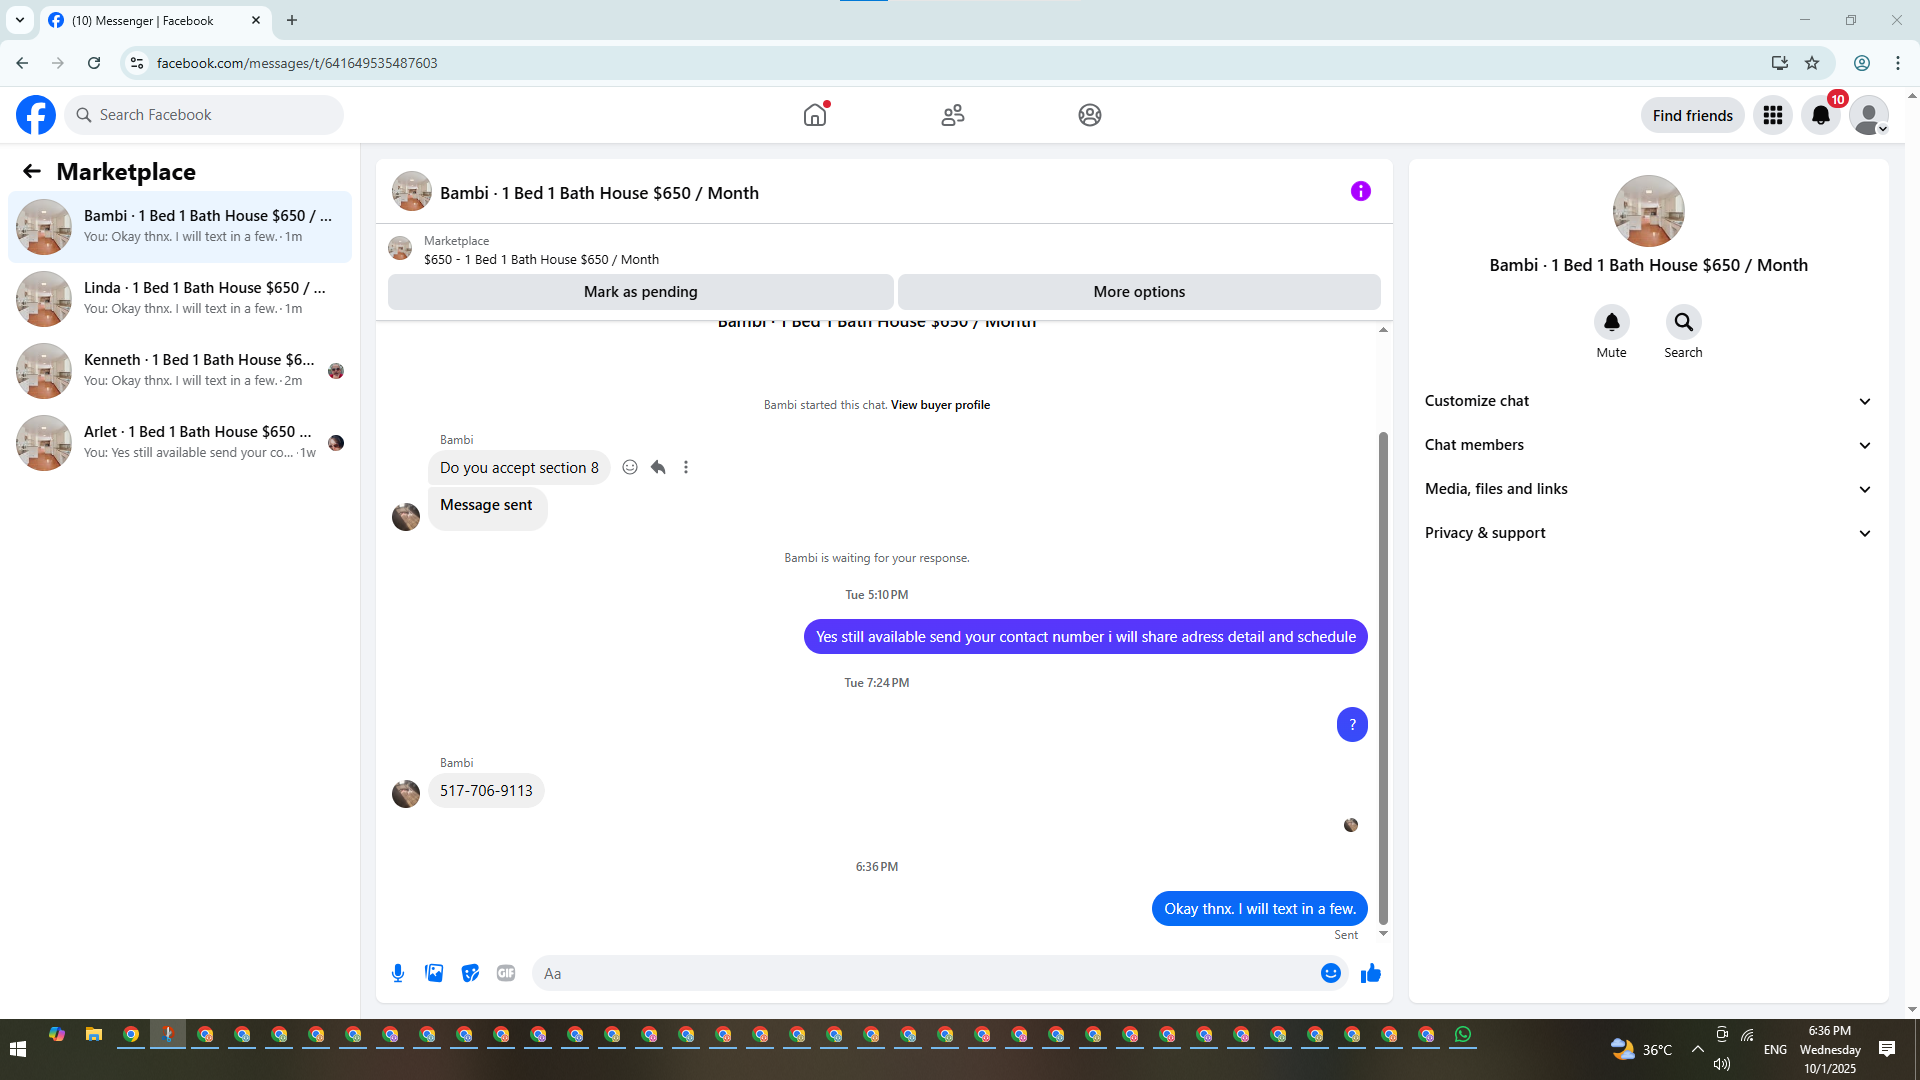Click the large listing photo in right panel

tap(1649, 211)
